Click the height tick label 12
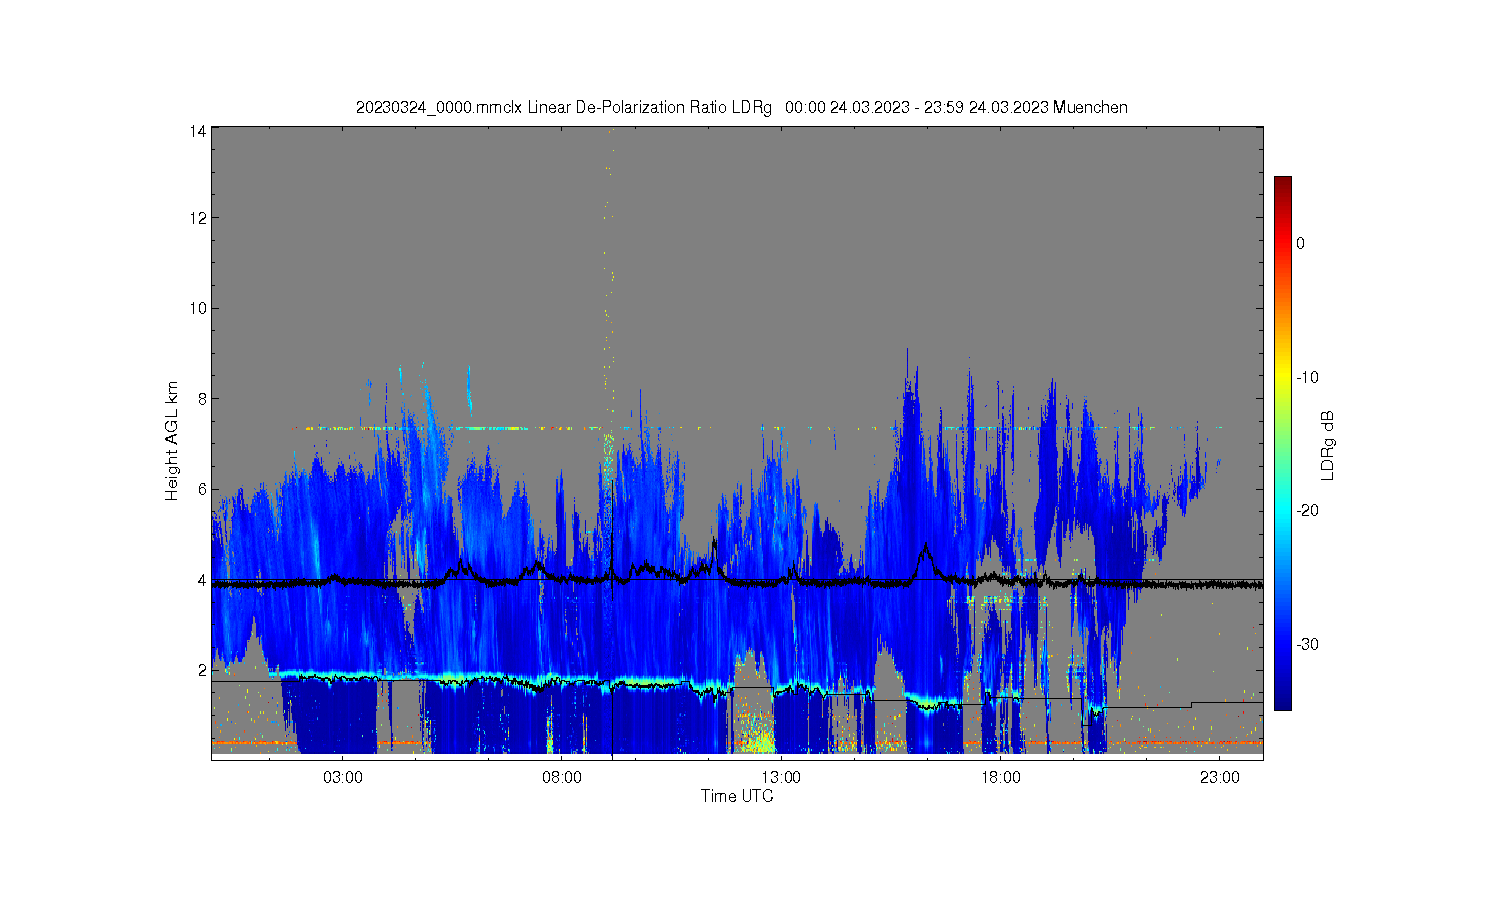This screenshot has width=1500, height=900. click(x=198, y=218)
